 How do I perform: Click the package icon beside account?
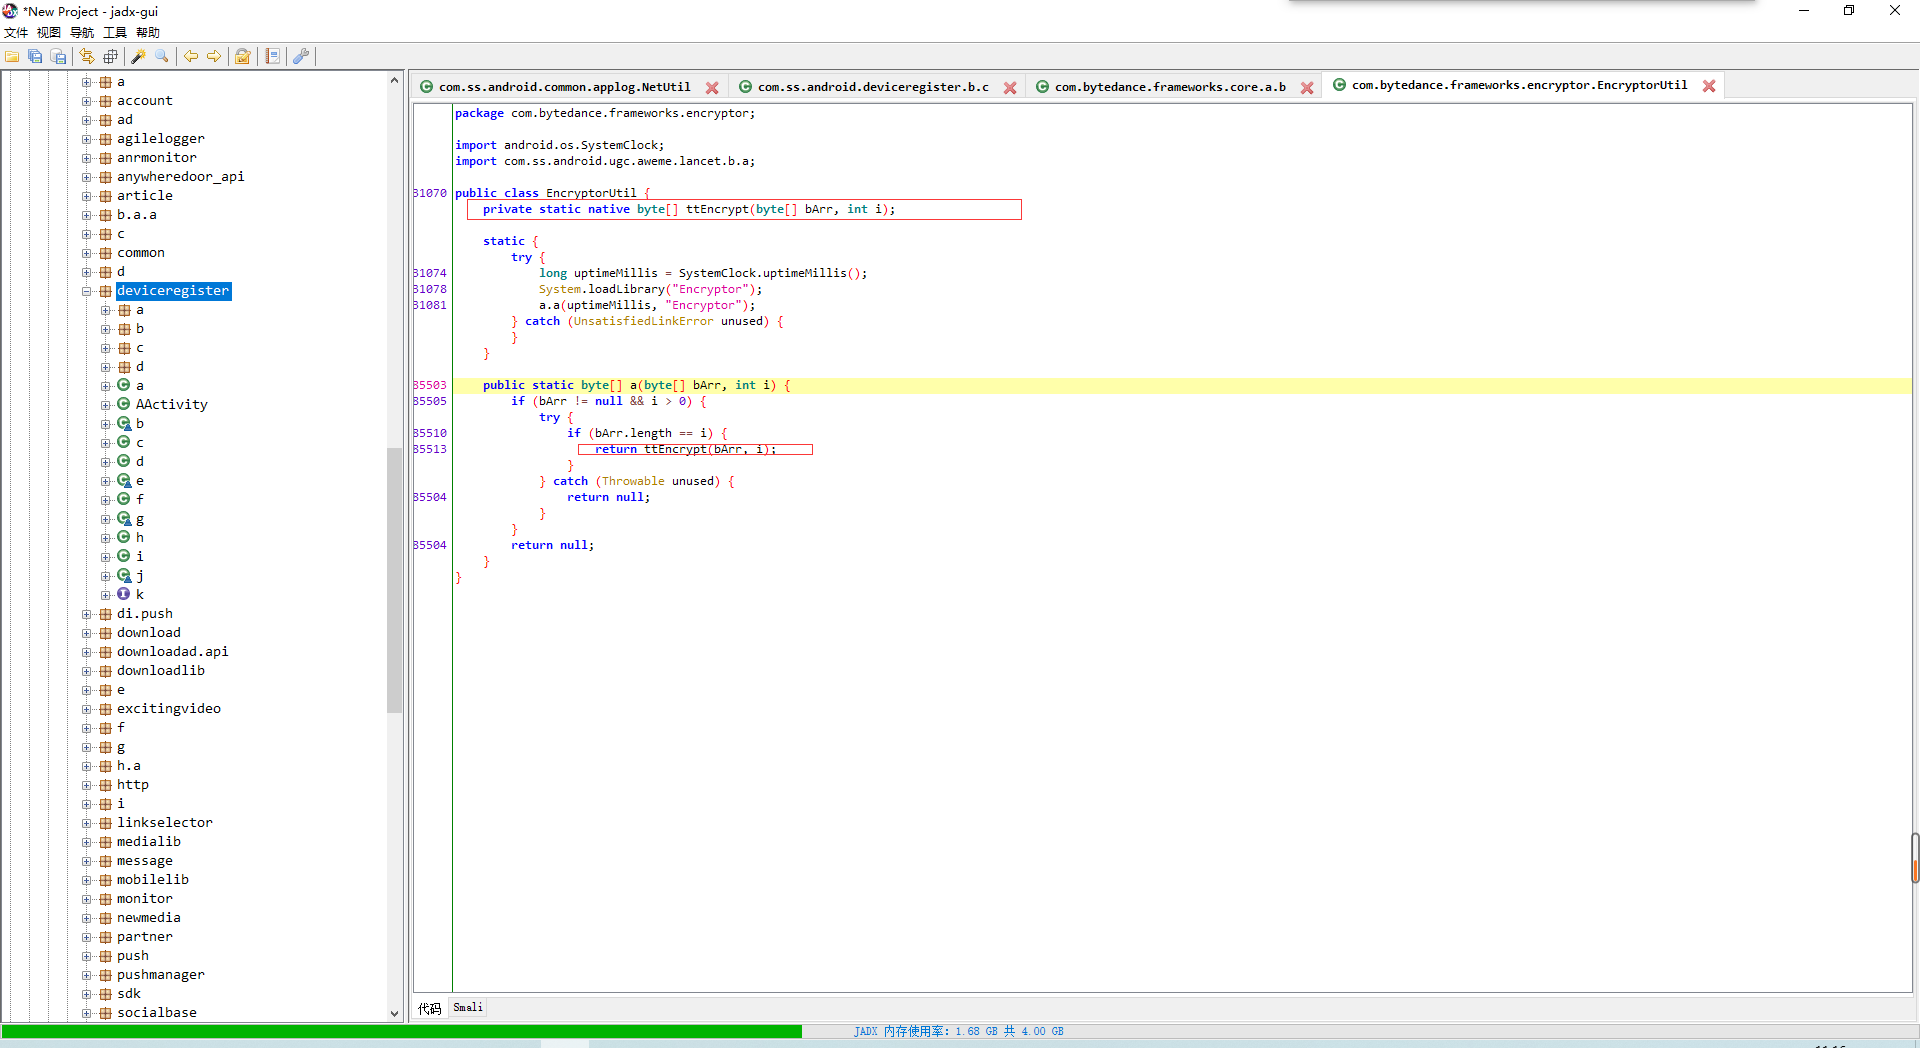105,101
